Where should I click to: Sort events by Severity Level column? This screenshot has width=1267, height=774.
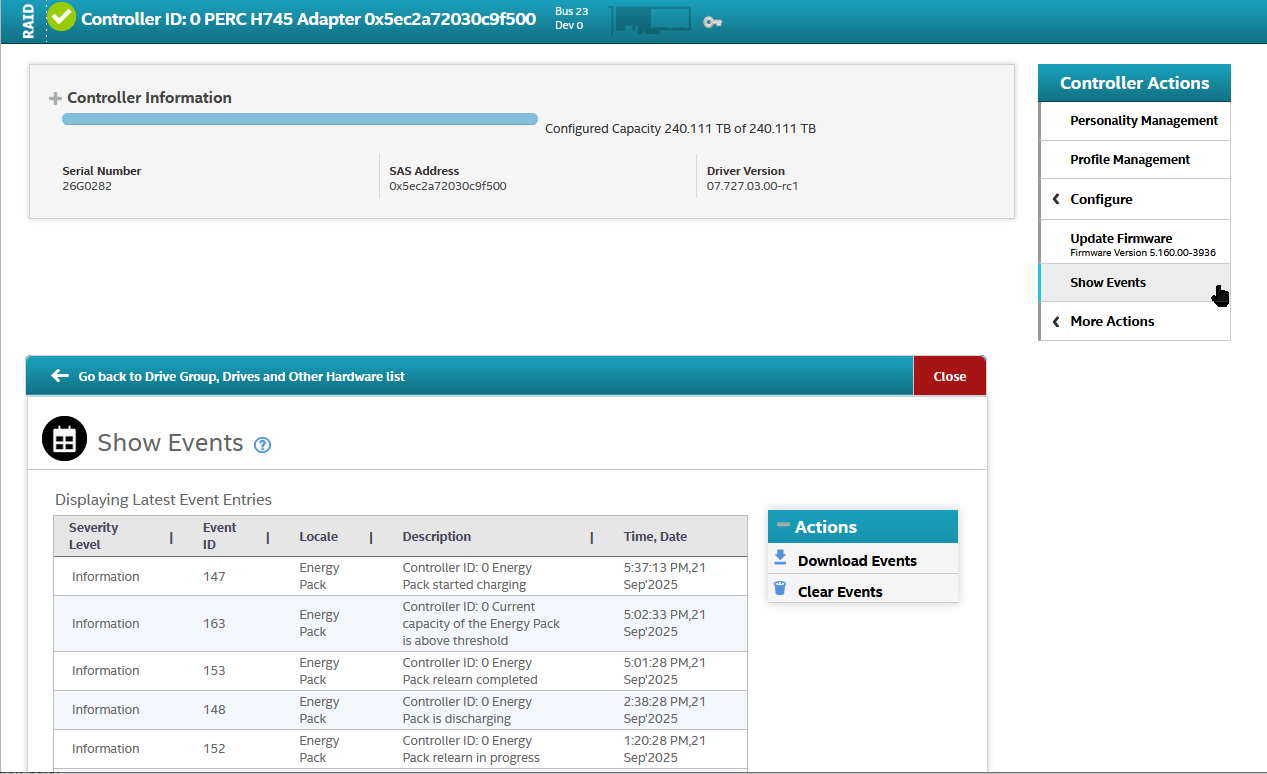(x=94, y=536)
